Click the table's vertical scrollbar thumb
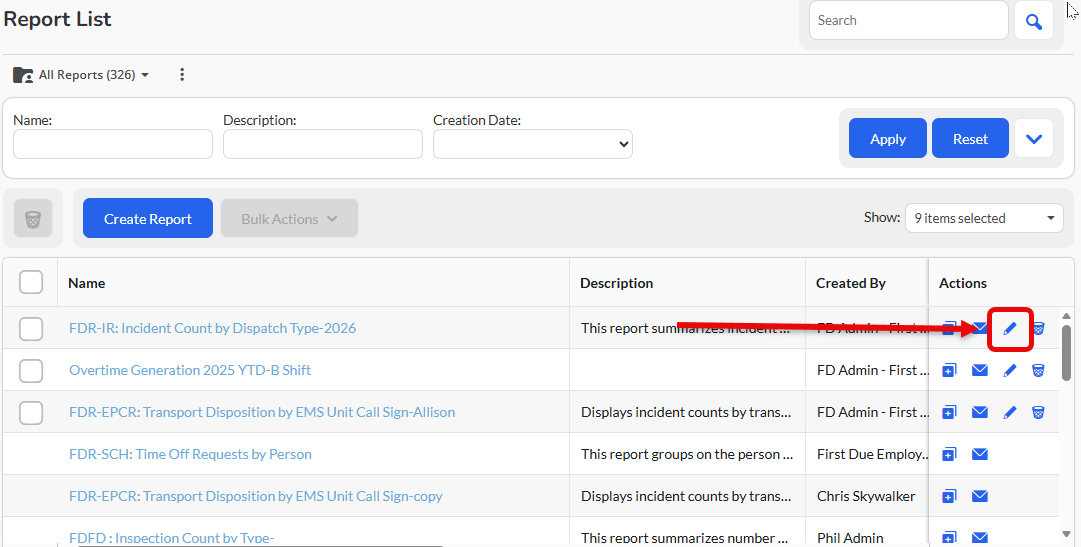 point(1066,352)
